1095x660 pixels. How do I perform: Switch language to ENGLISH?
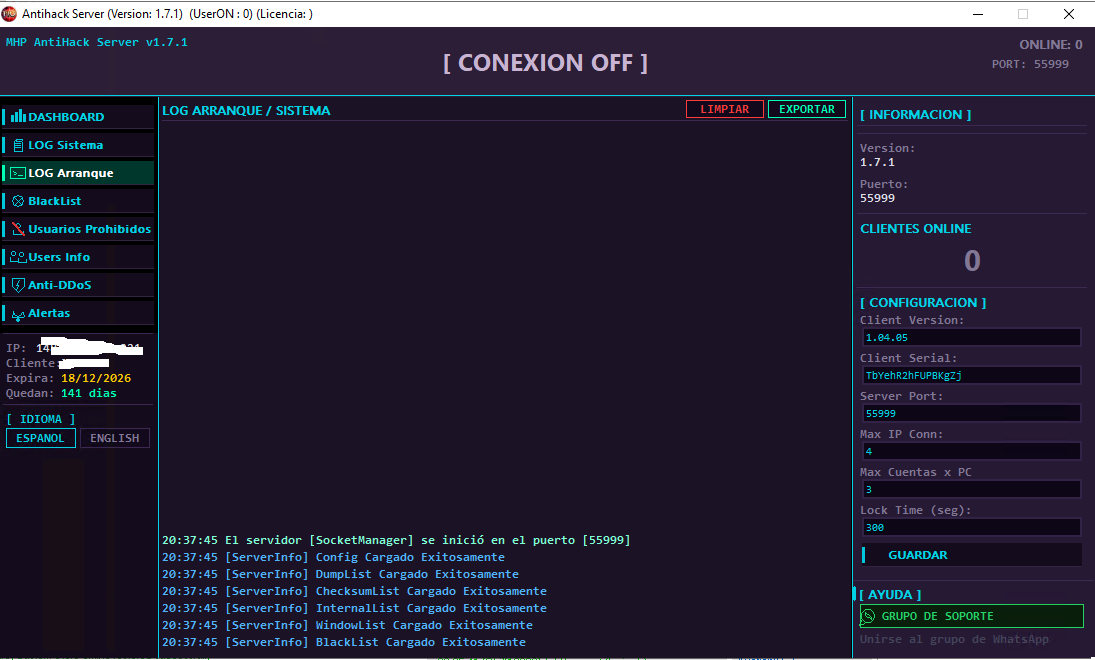click(115, 438)
